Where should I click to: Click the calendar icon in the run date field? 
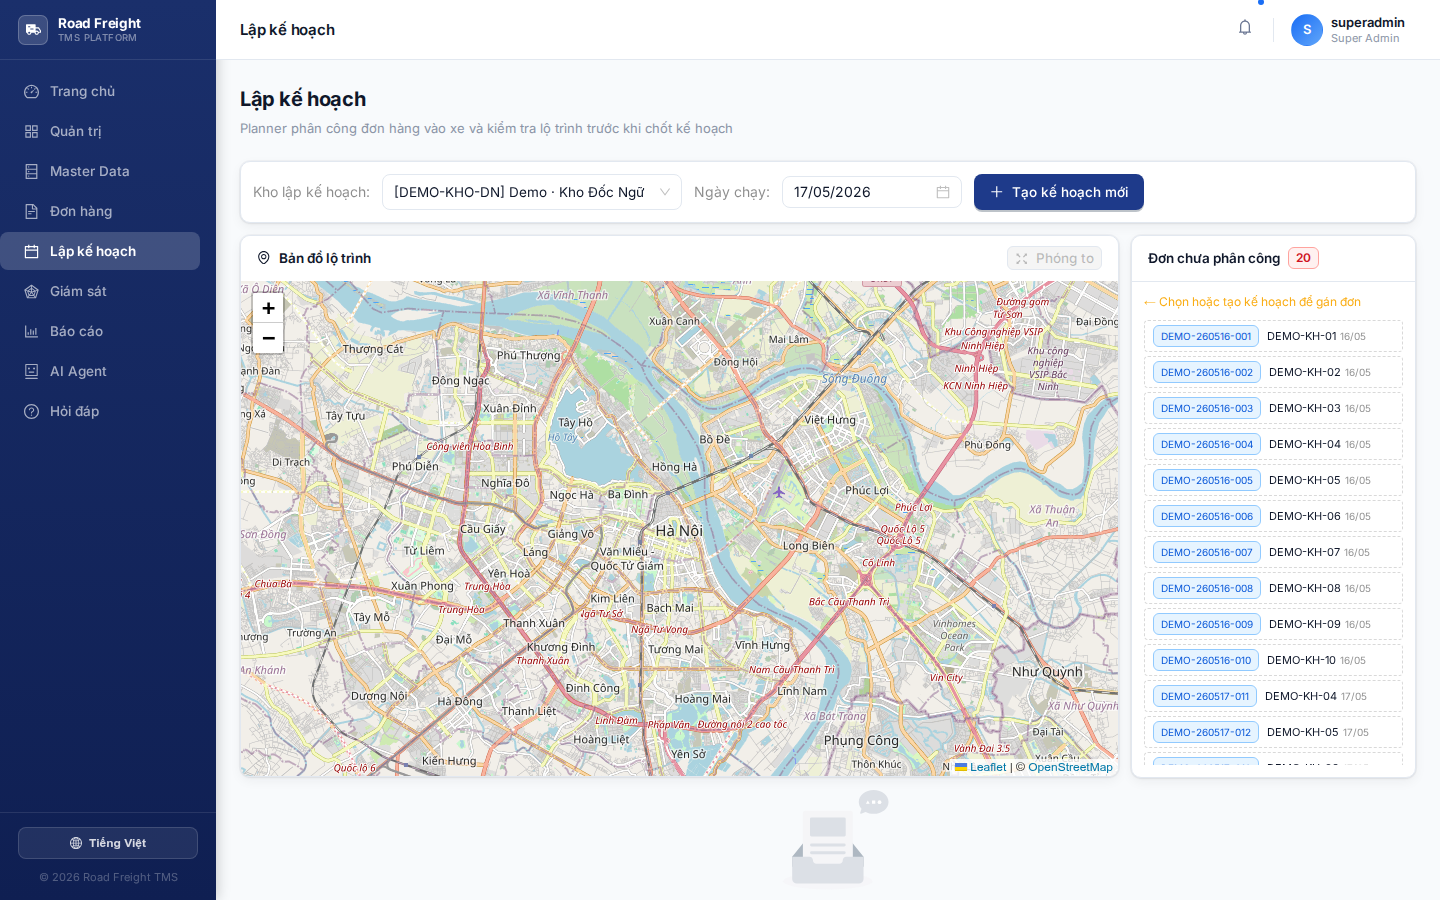coord(943,192)
